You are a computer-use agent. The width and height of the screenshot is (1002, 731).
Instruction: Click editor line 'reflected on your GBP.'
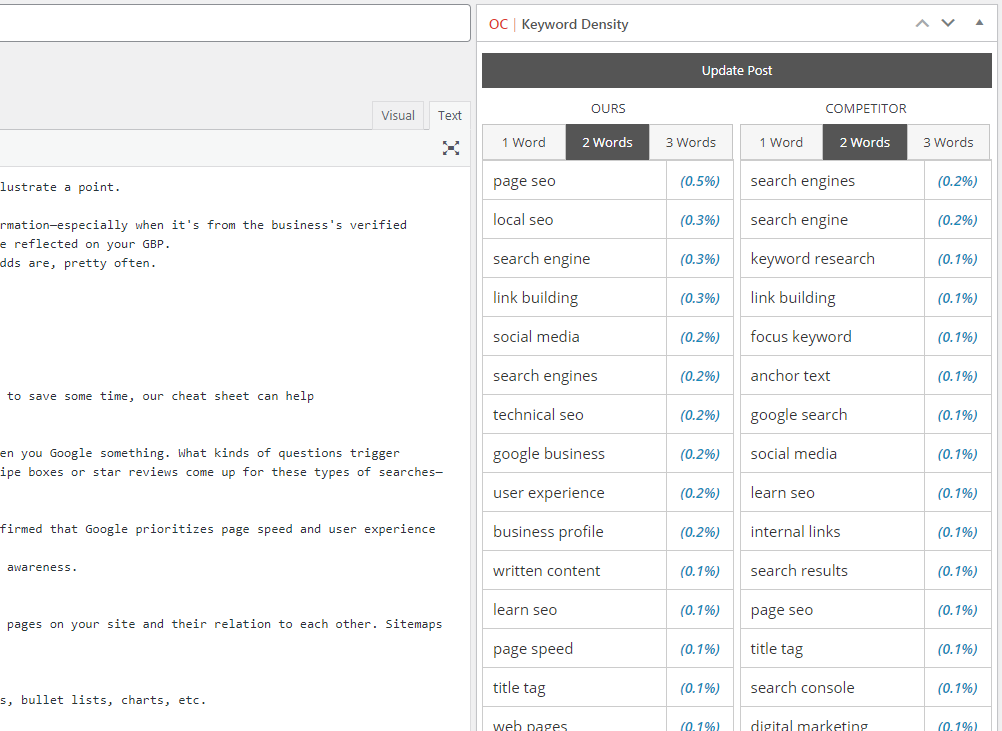click(x=86, y=244)
